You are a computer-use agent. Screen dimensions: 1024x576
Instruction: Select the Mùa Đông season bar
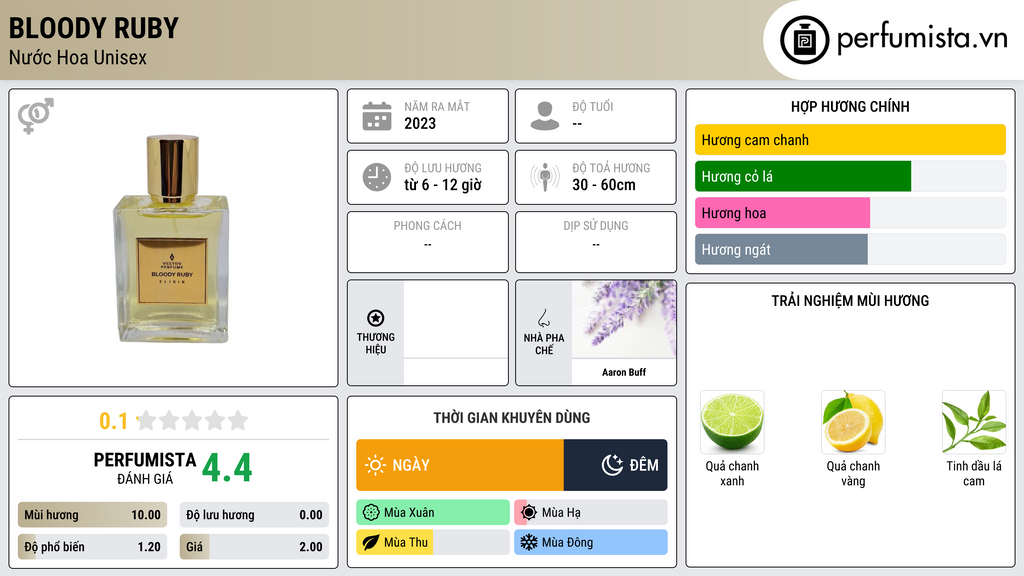pos(591,543)
